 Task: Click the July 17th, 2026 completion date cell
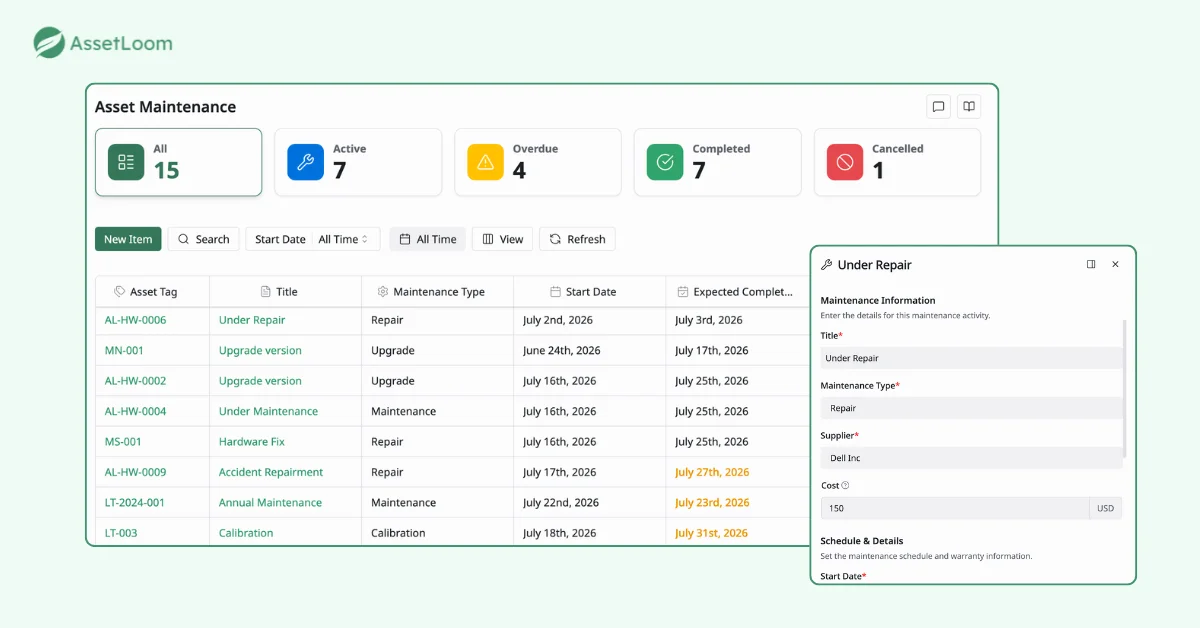click(712, 351)
